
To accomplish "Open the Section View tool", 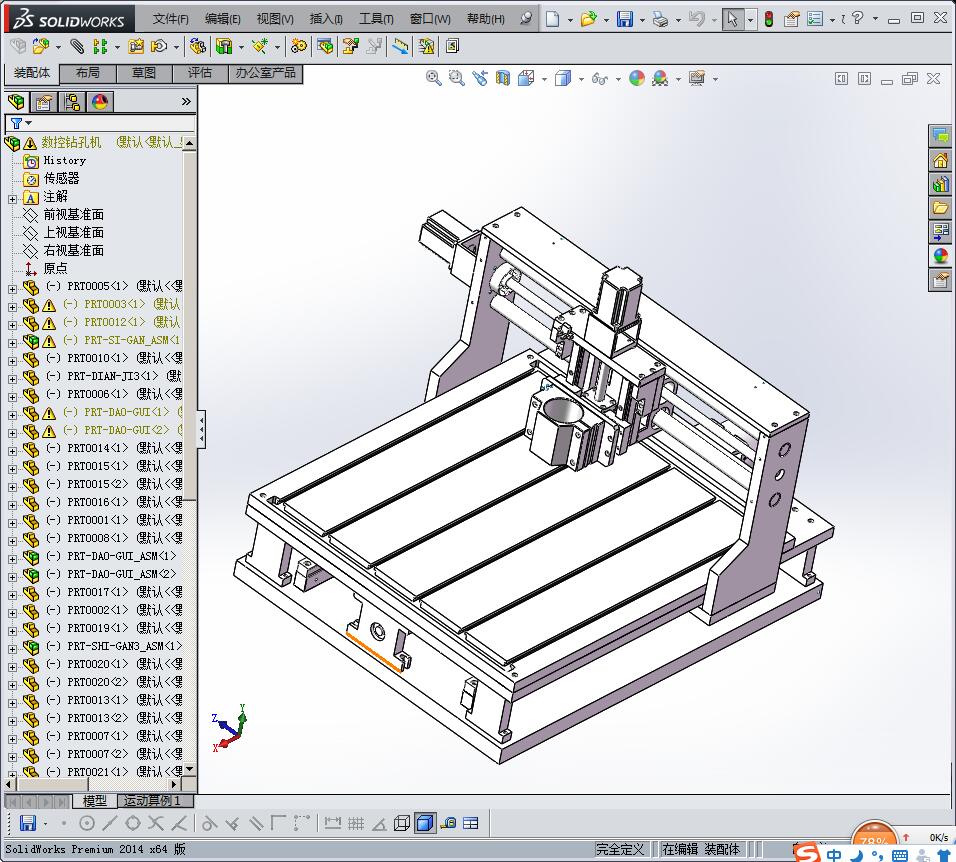I will point(503,78).
